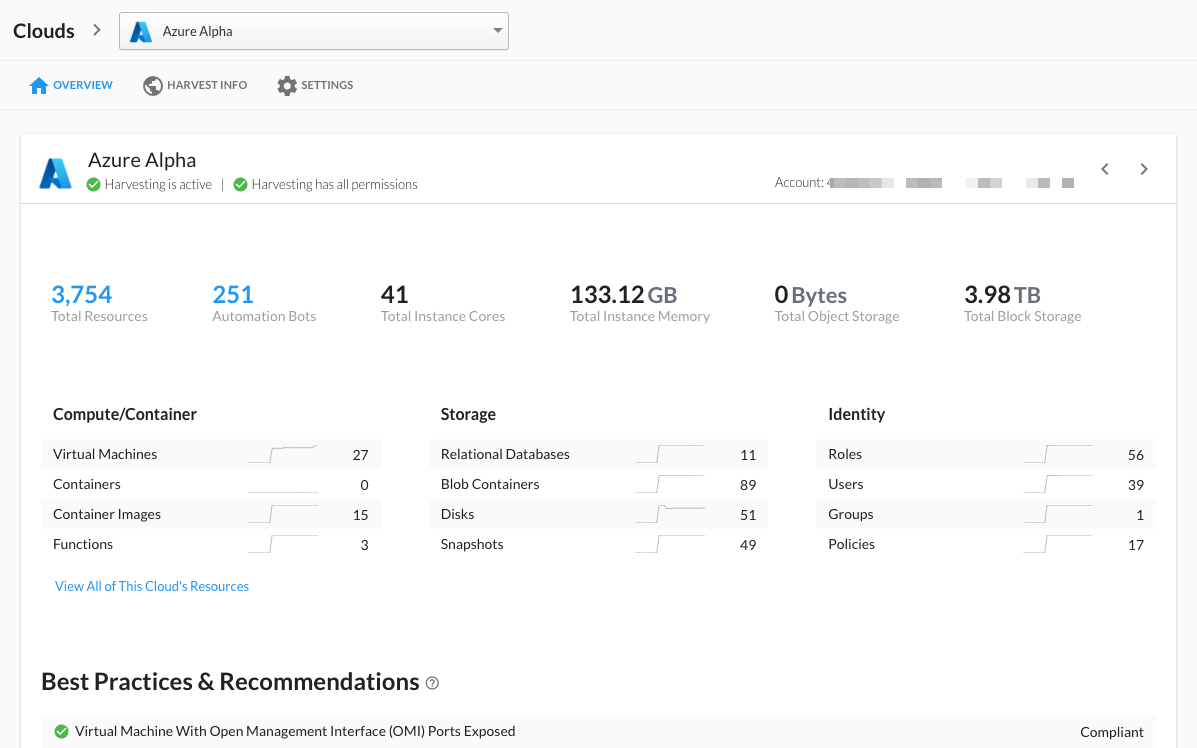The image size is (1197, 748).
Task: Go to next cloud with right chevron
Action: coord(1144,169)
